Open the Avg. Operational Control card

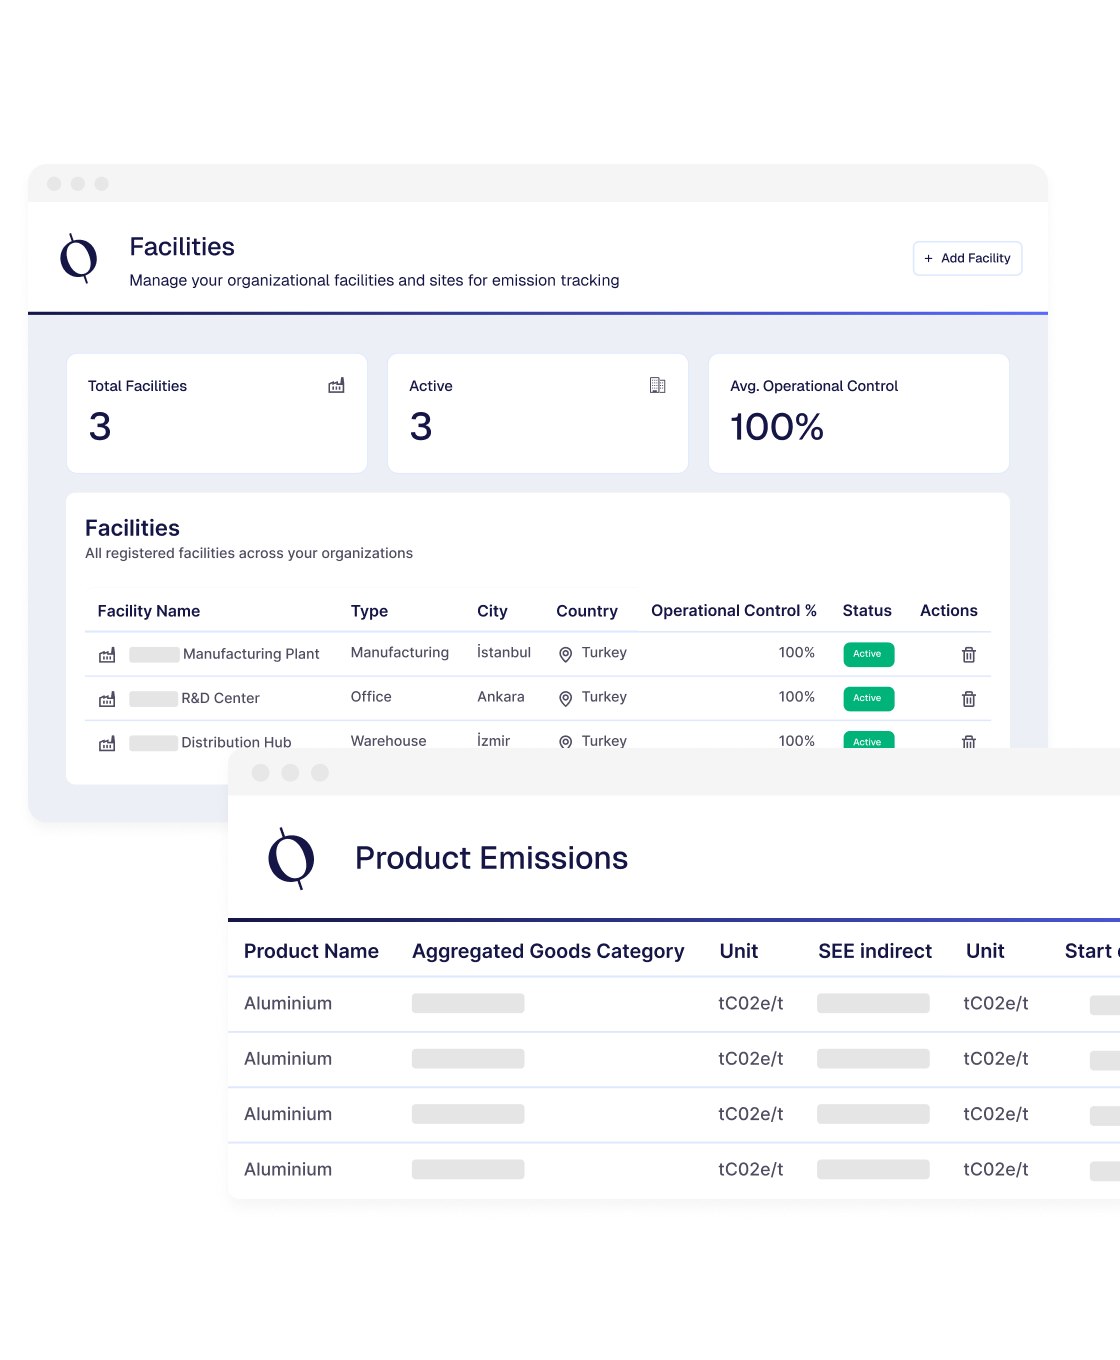coord(858,413)
